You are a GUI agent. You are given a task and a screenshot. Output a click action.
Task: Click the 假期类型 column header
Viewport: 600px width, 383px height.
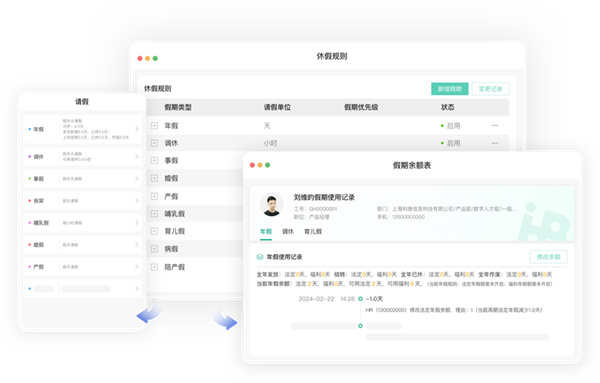(x=178, y=107)
